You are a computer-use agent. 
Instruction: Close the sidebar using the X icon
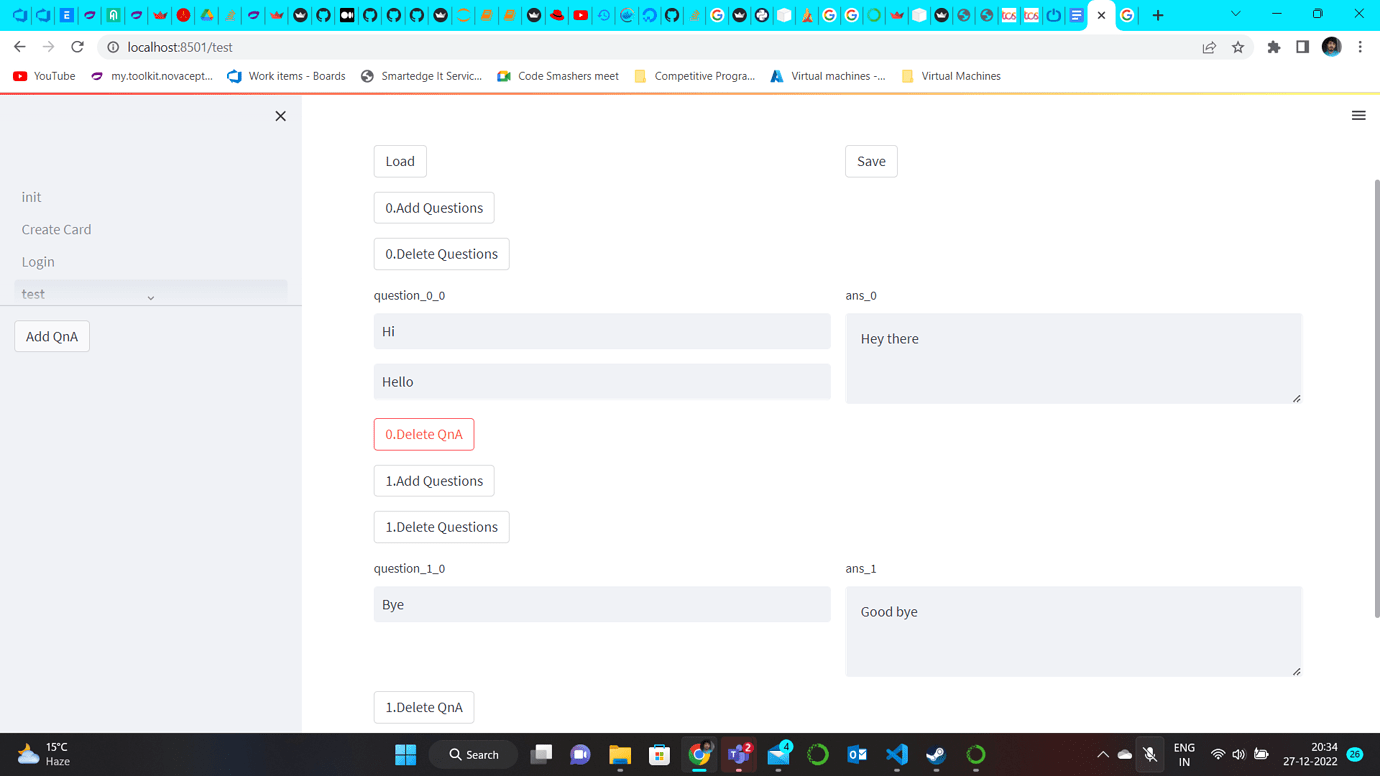click(280, 116)
